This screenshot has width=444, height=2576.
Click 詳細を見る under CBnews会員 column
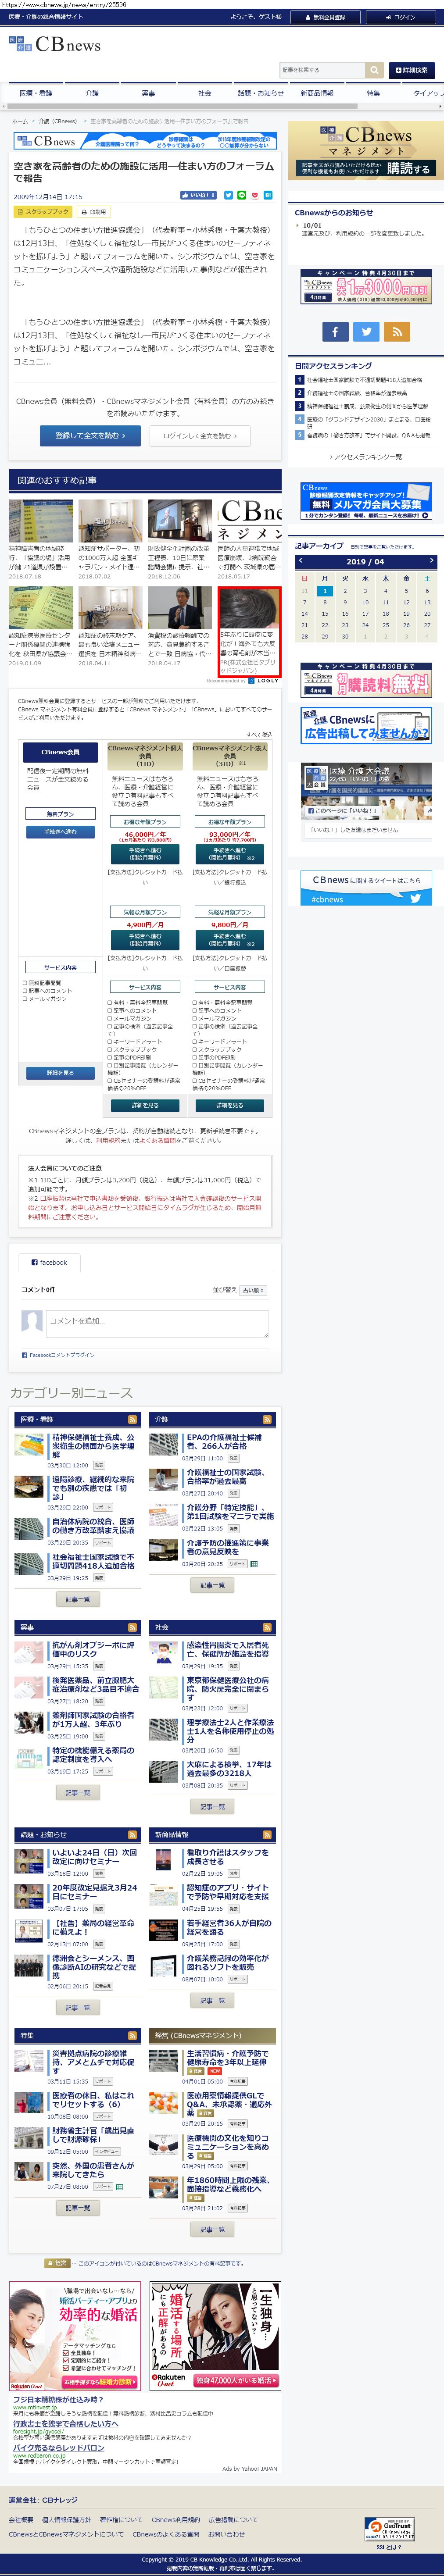(60, 1073)
